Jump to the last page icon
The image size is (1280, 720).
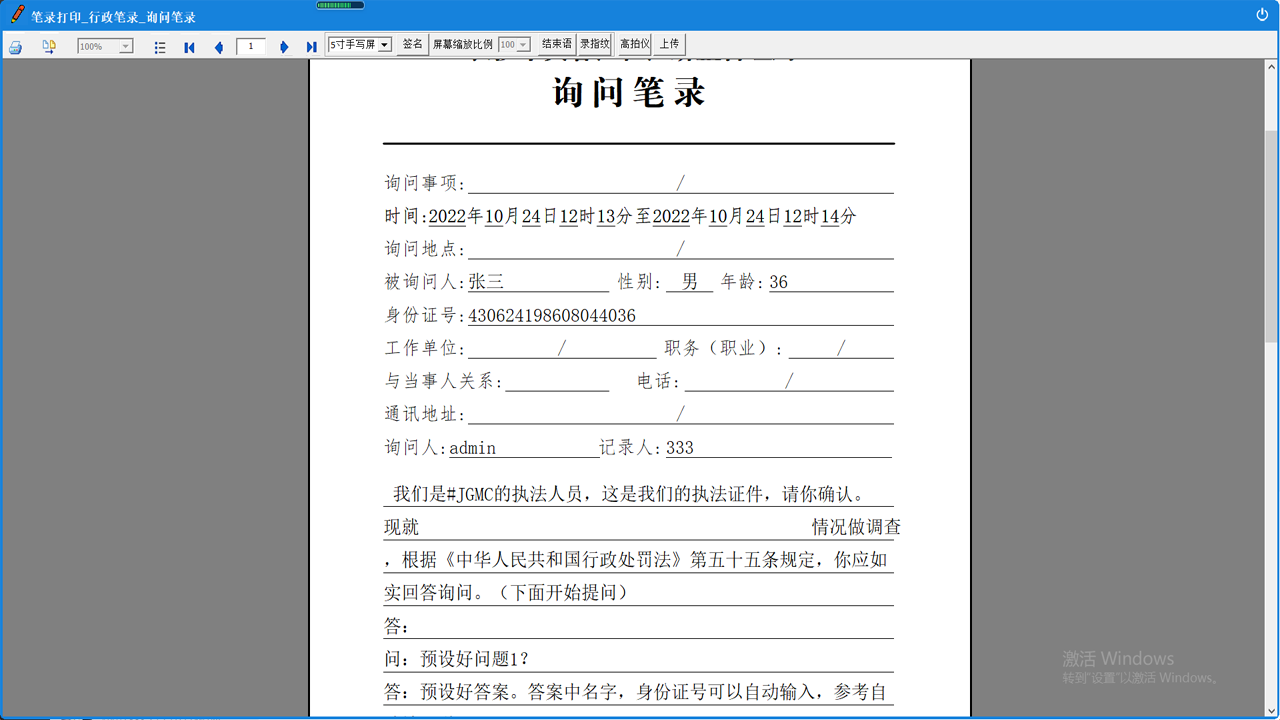tap(311, 44)
